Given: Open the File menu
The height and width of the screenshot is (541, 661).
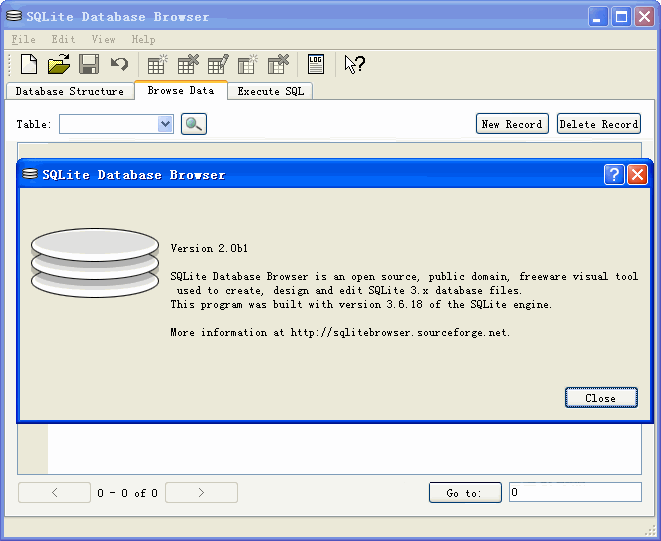Looking at the screenshot, I should pos(23,39).
